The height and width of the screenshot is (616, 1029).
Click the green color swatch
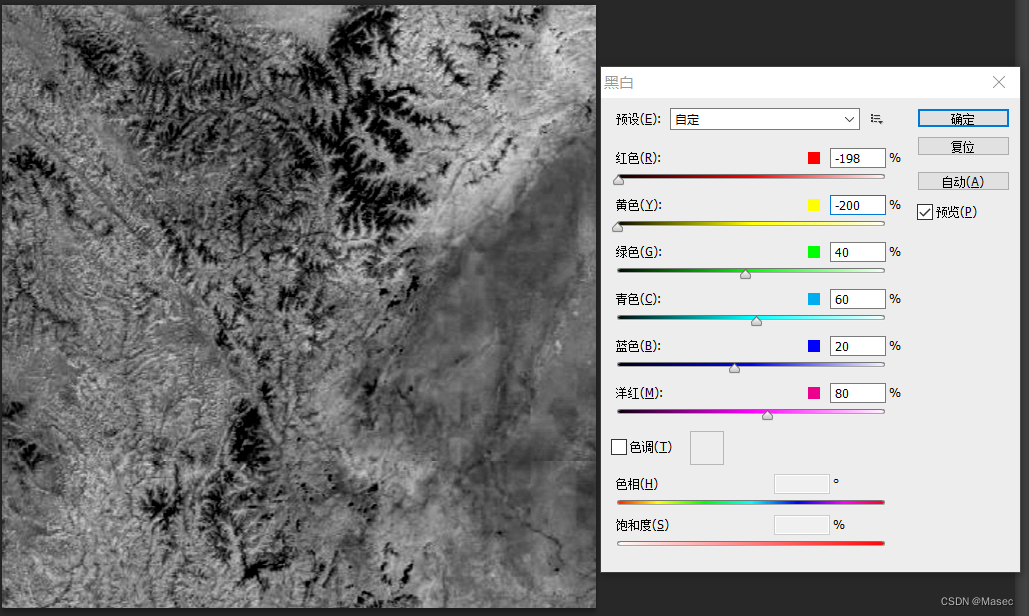814,252
